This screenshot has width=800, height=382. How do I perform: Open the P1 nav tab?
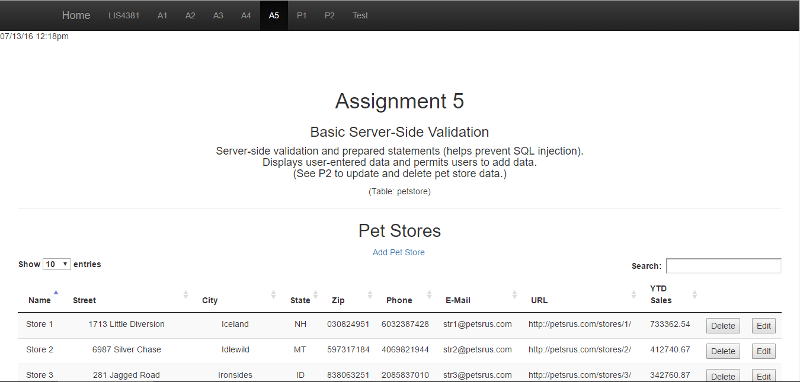coord(302,15)
